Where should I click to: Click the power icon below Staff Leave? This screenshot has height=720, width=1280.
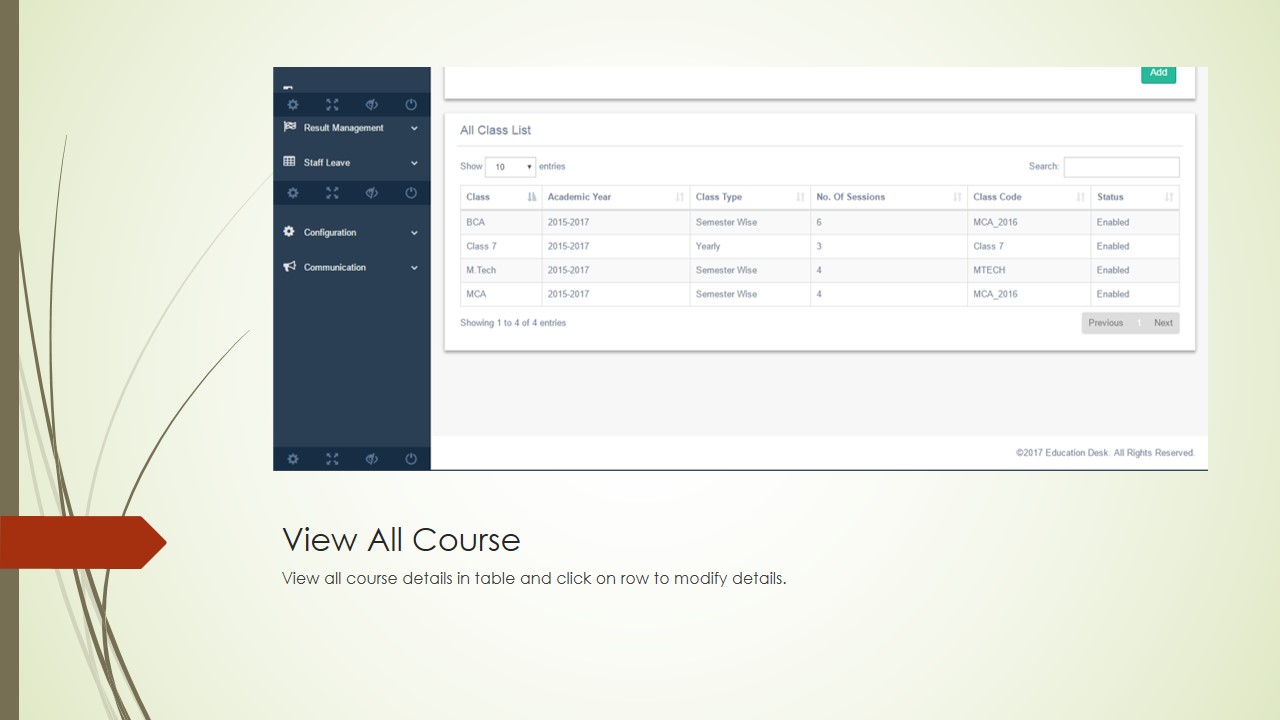411,193
